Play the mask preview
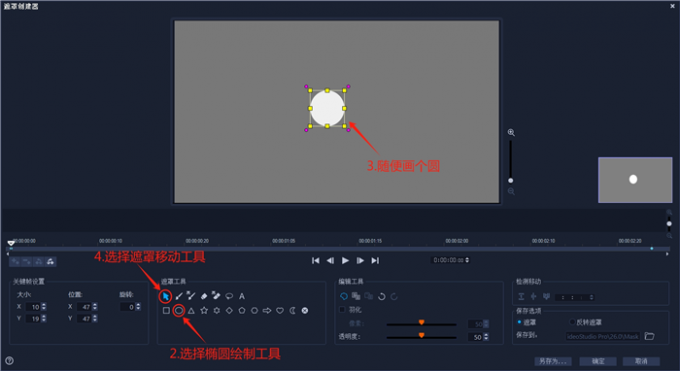 [x=345, y=260]
